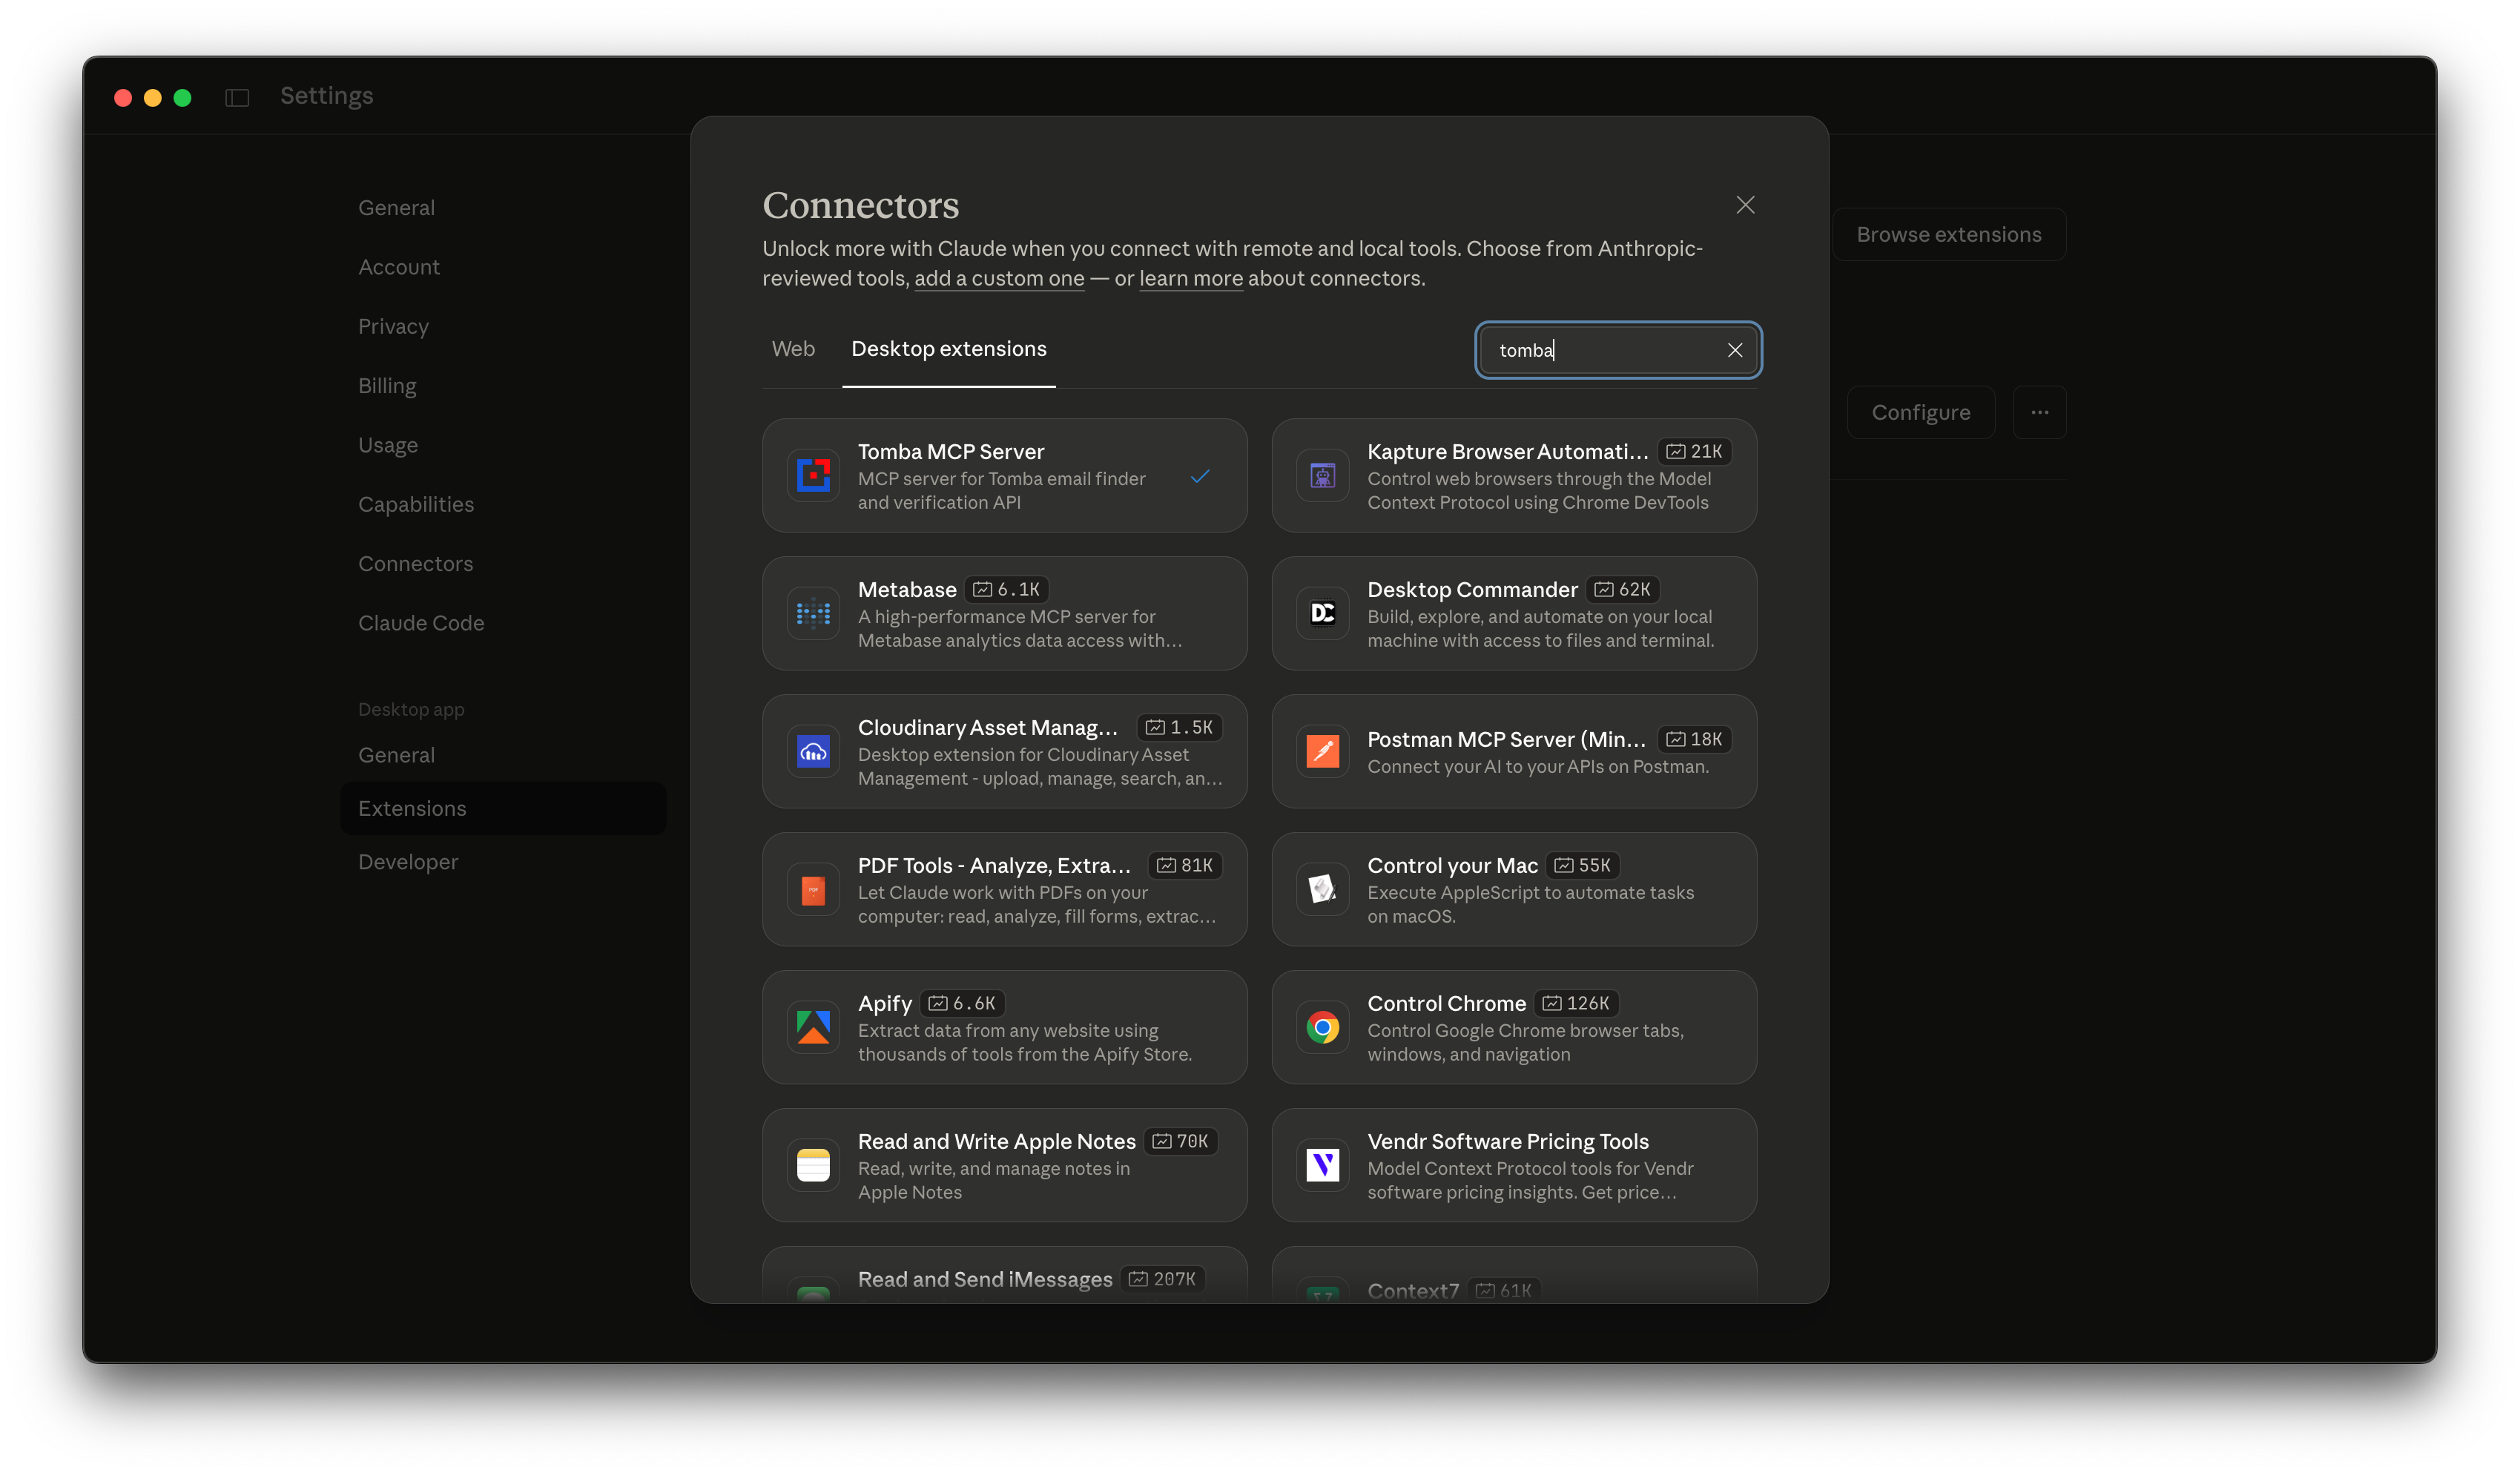Click the Metabase dotted logo icon
Image resolution: width=2520 pixels, height=1473 pixels.
coord(813,613)
